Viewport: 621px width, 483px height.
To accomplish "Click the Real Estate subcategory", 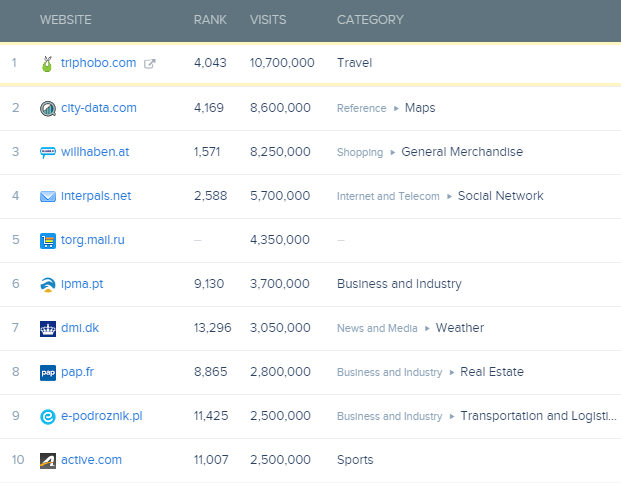I will click(491, 372).
